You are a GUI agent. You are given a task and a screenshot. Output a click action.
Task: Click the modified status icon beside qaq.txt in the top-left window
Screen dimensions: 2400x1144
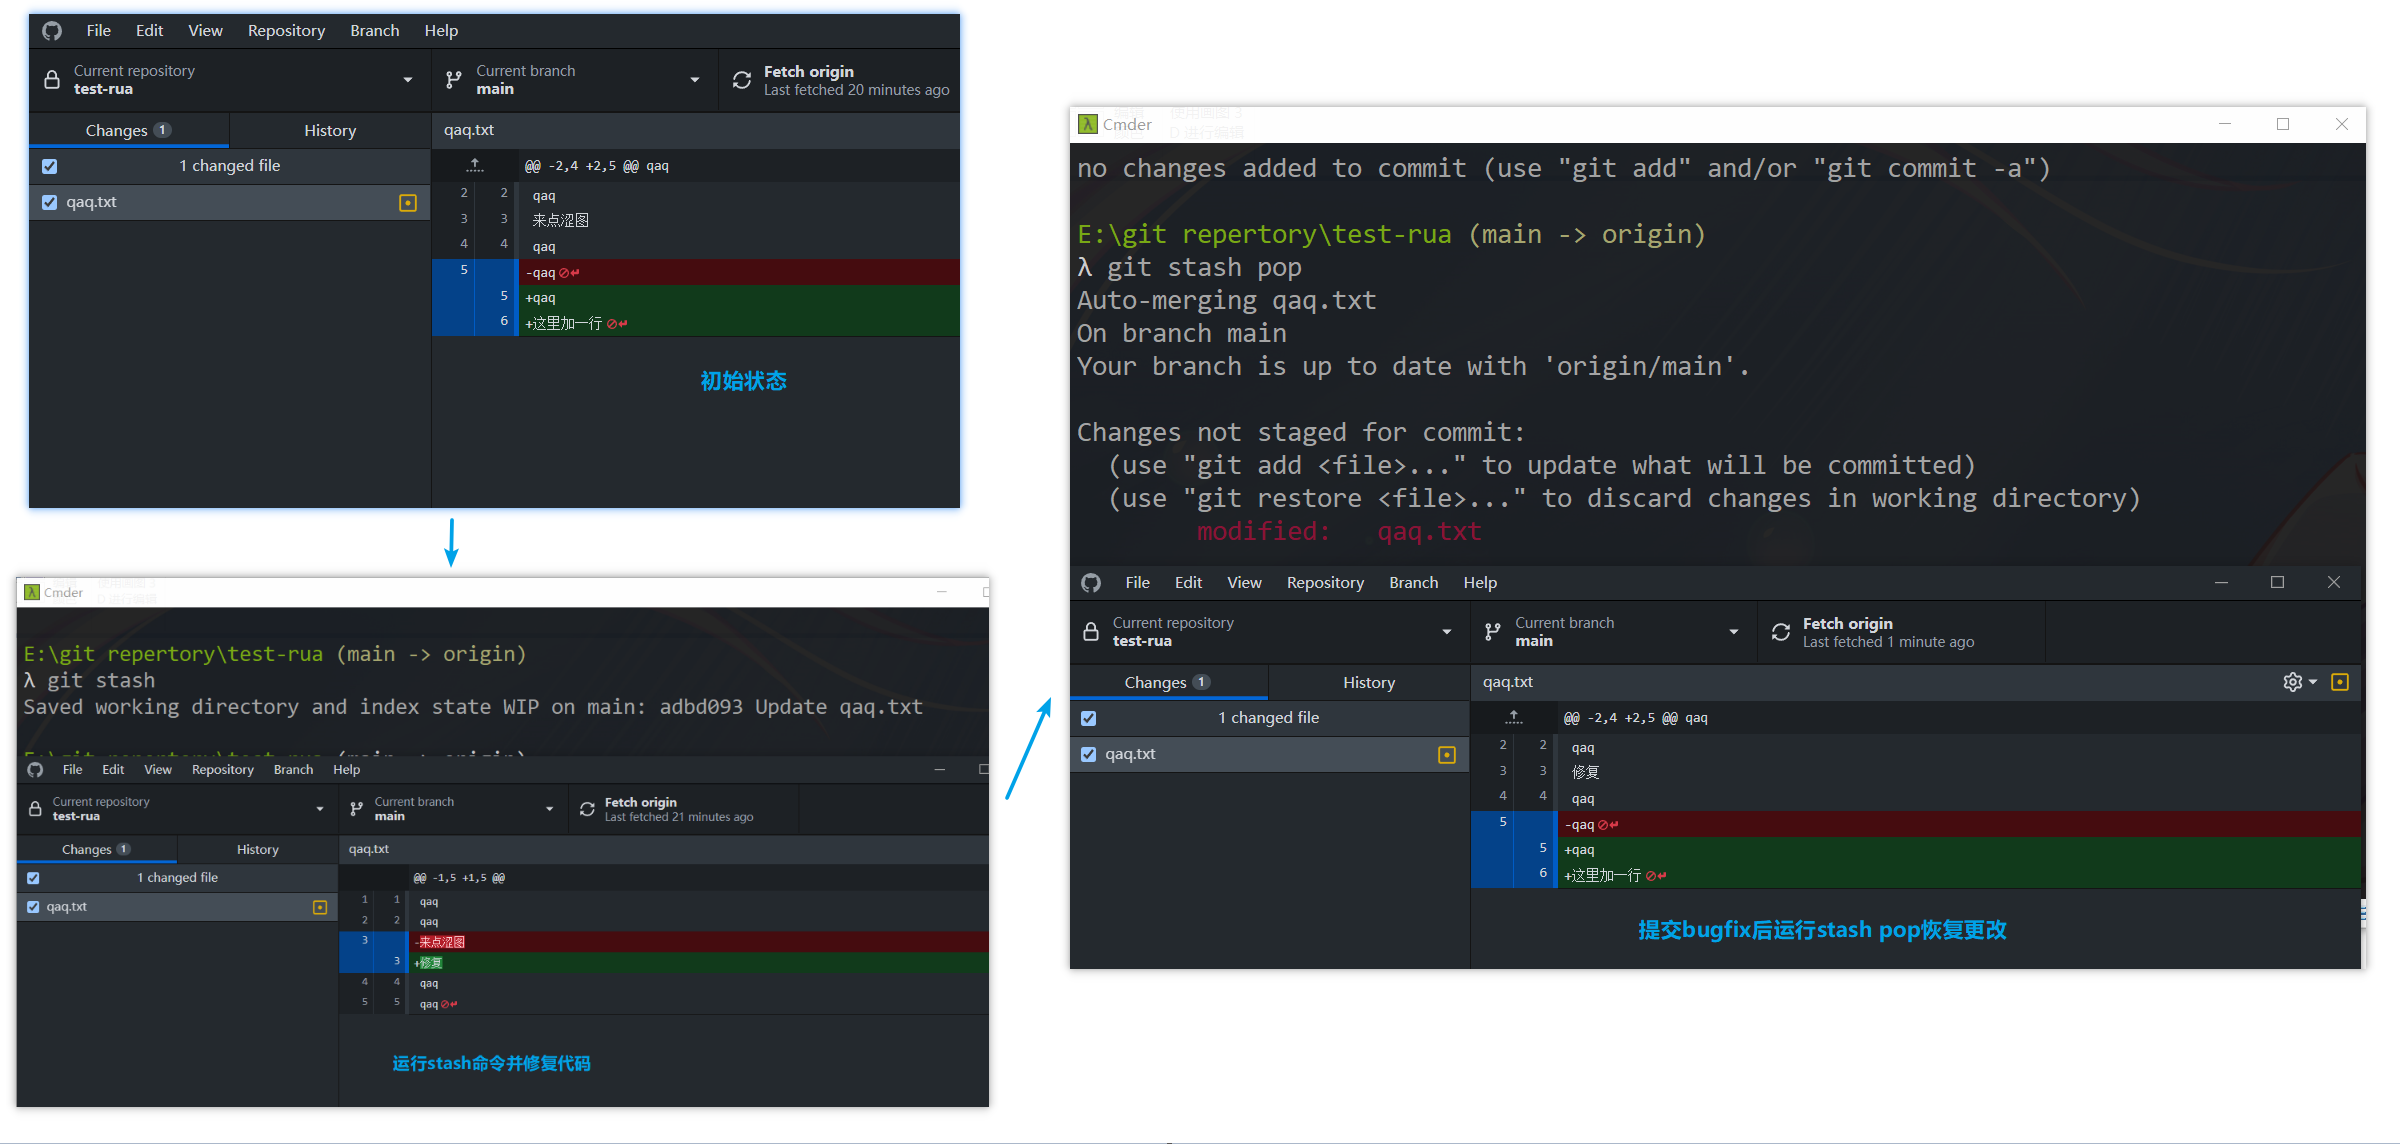coord(408,203)
